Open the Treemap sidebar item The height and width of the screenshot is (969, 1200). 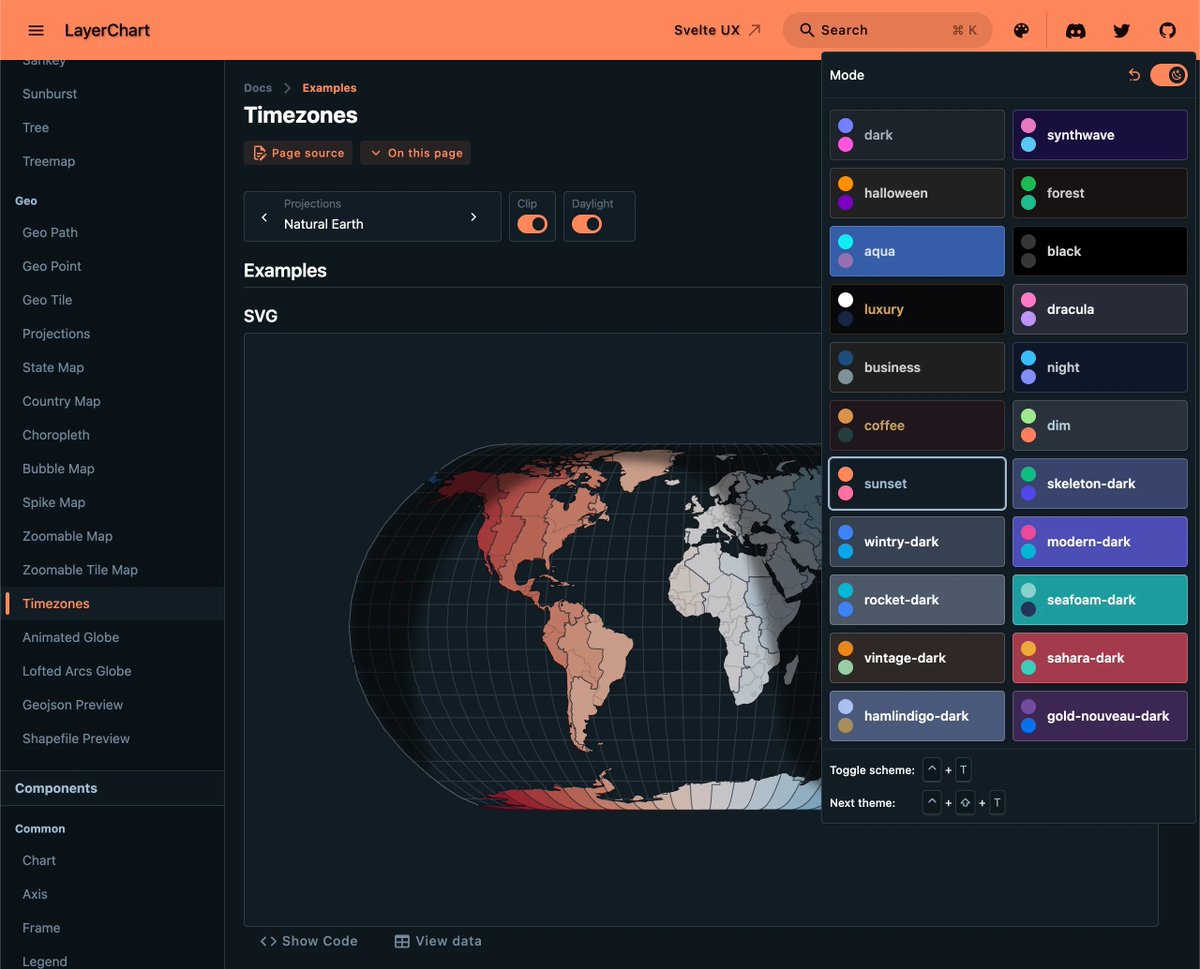point(49,161)
